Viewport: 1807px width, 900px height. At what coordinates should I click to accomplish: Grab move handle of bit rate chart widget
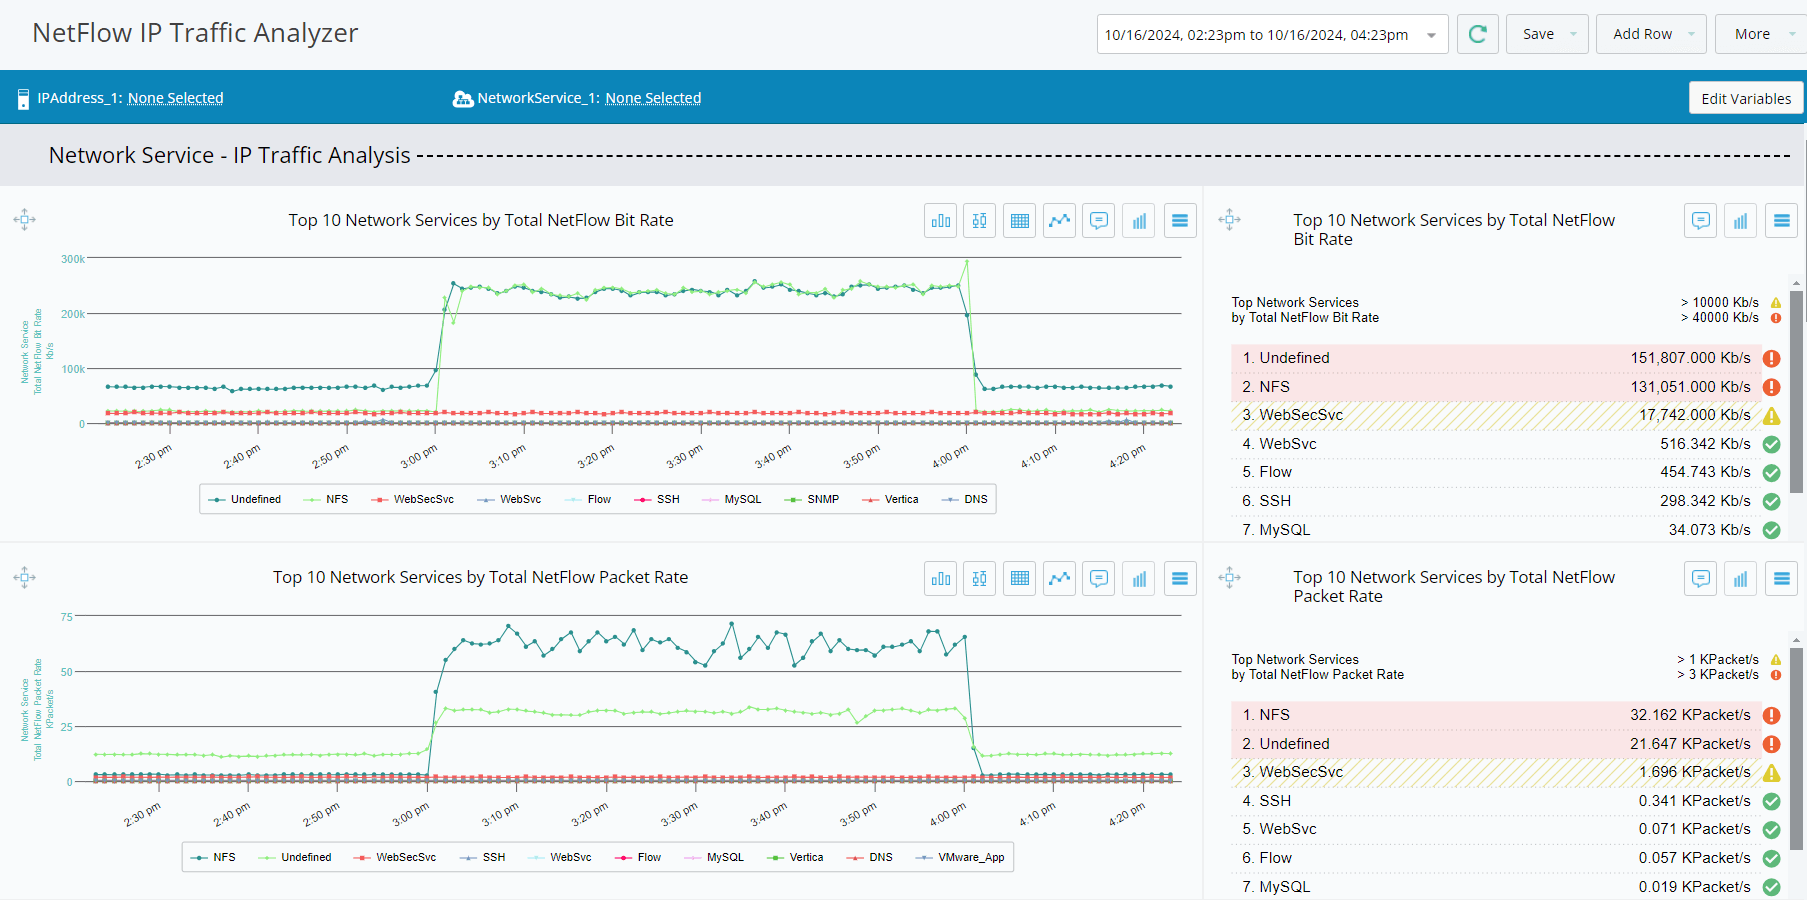point(25,220)
